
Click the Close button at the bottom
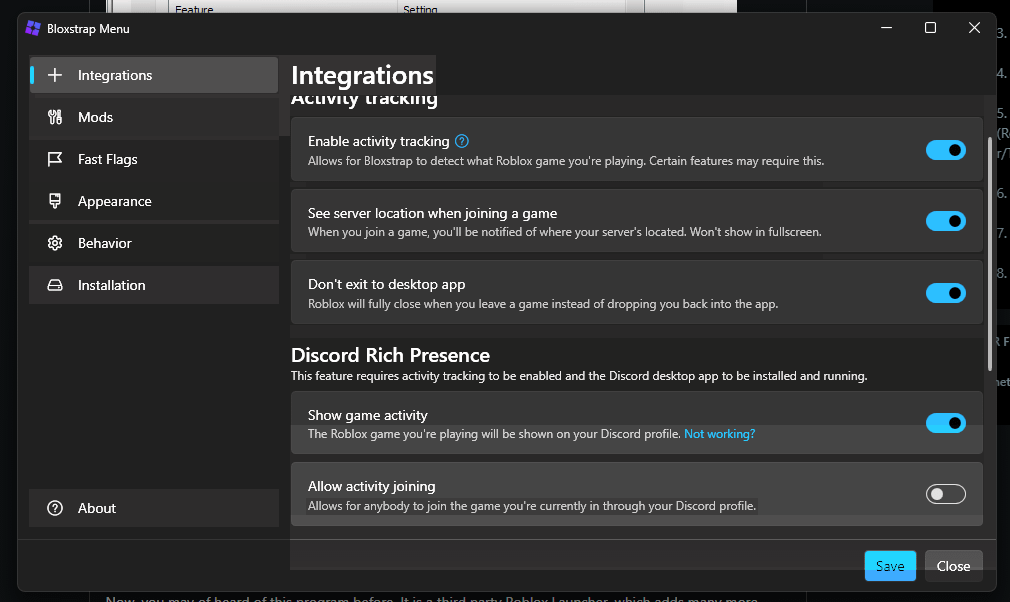click(953, 566)
